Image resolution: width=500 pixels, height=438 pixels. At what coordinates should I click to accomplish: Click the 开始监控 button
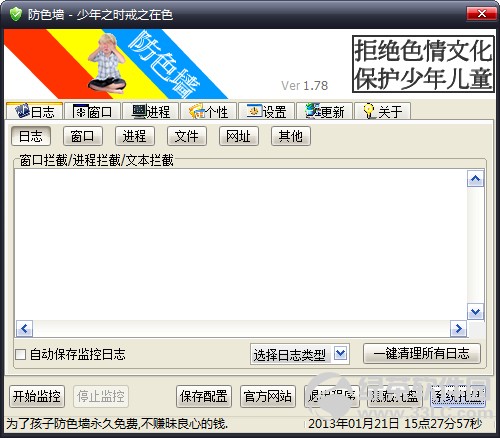pos(37,396)
